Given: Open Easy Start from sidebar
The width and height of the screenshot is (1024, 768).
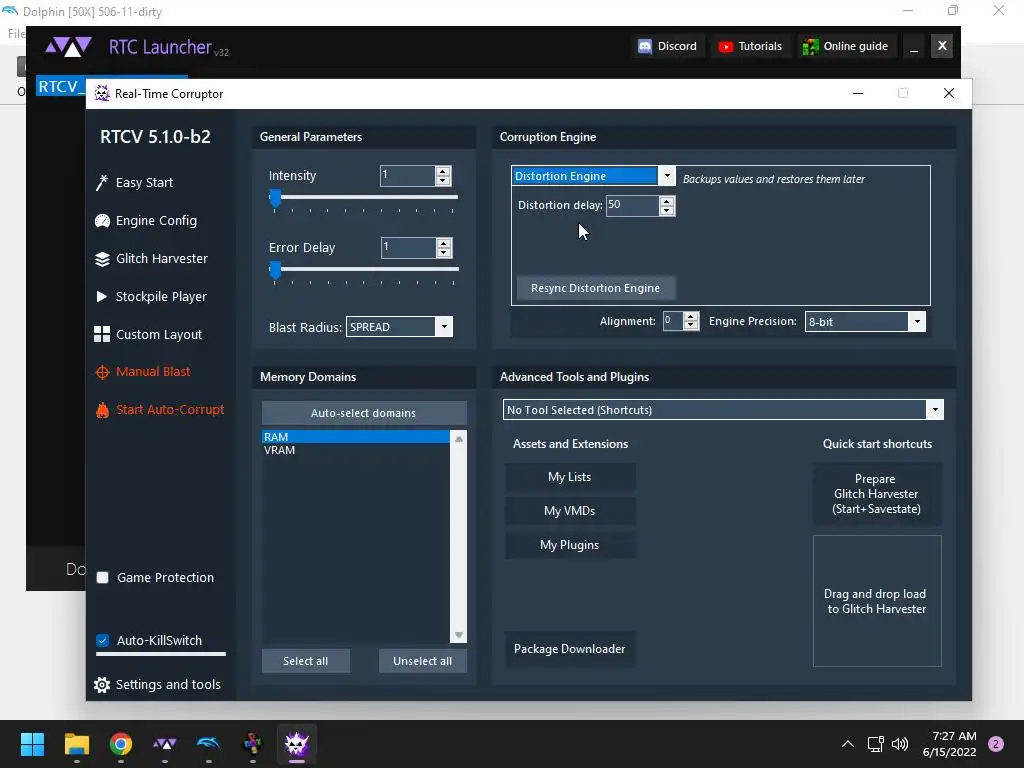Looking at the screenshot, I should pos(144,183).
